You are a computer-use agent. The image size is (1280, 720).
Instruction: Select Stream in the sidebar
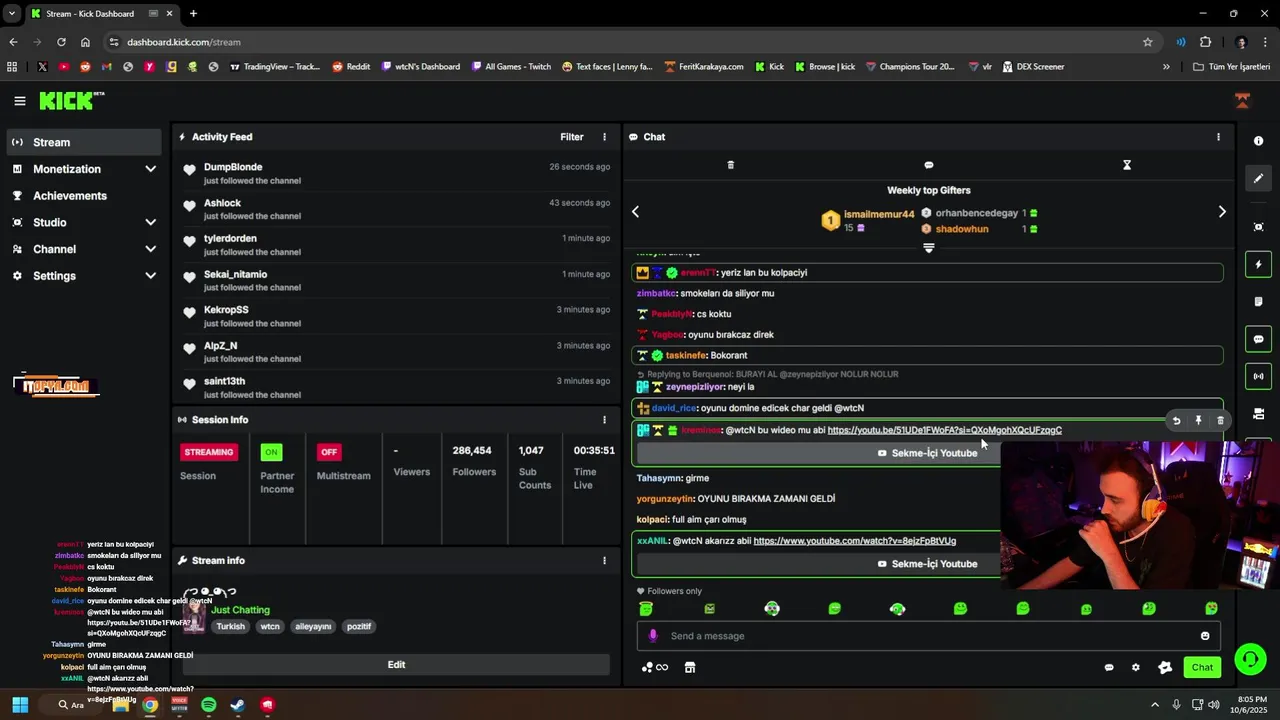84,142
